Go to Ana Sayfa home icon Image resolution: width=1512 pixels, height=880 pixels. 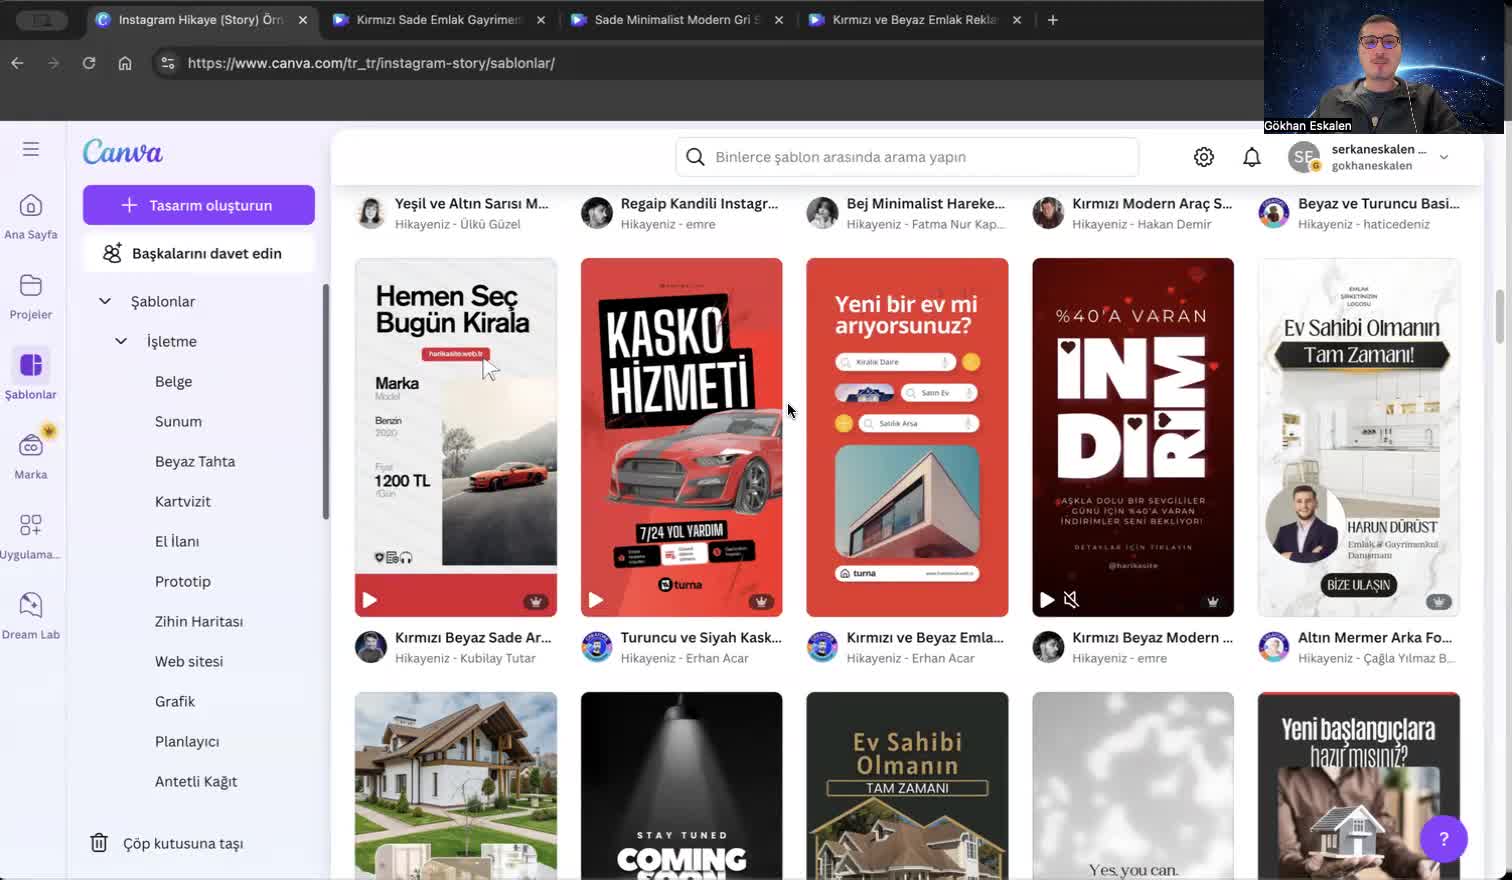pyautogui.click(x=31, y=206)
